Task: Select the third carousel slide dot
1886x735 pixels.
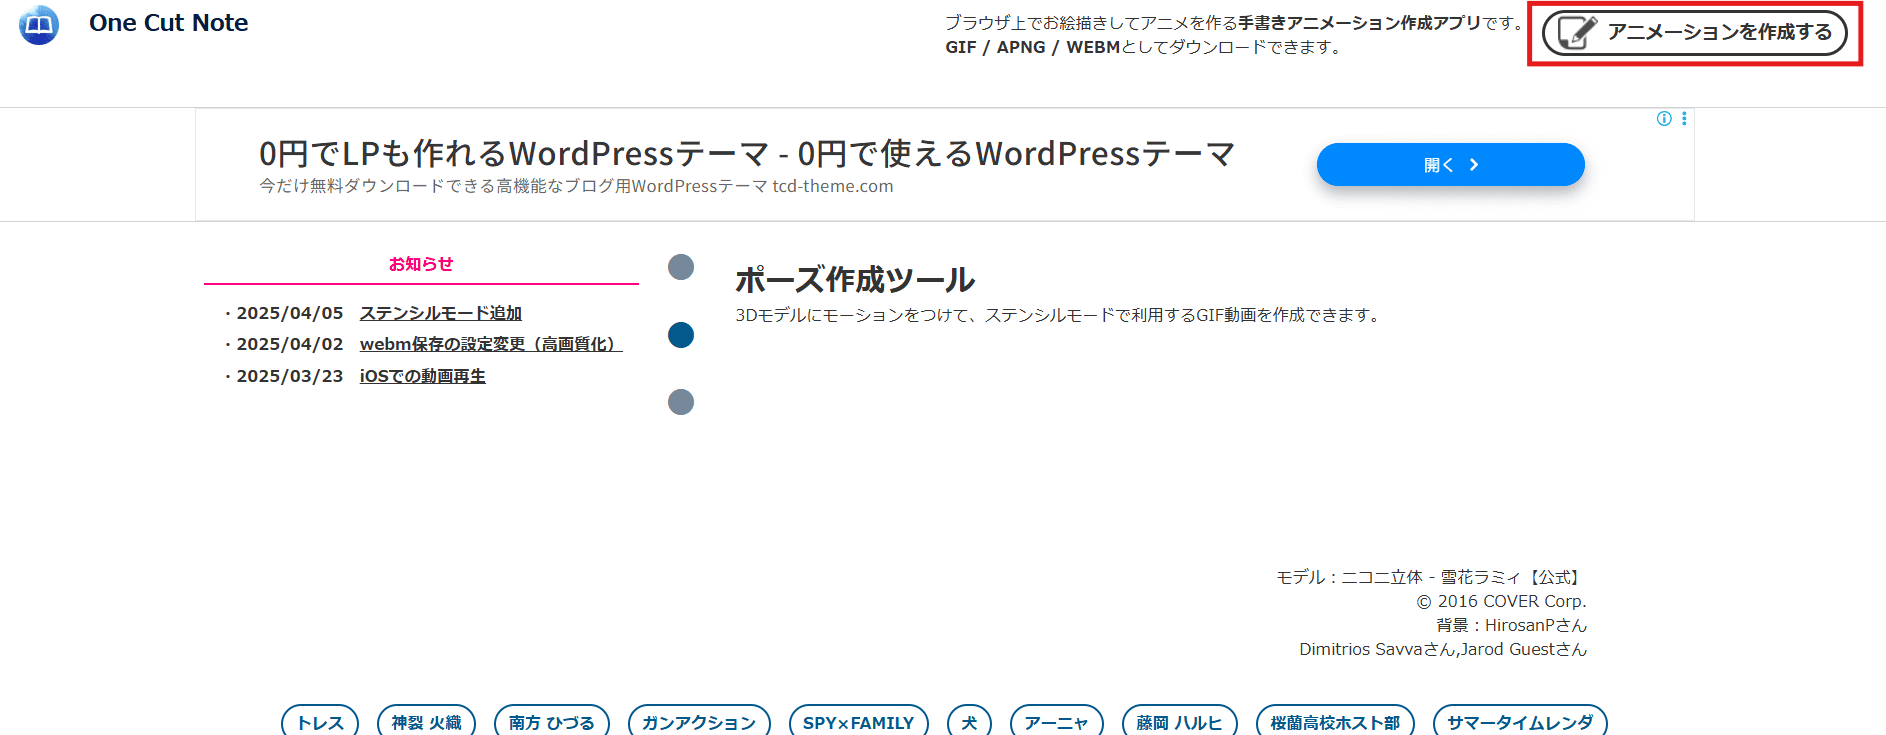Action: 681,402
